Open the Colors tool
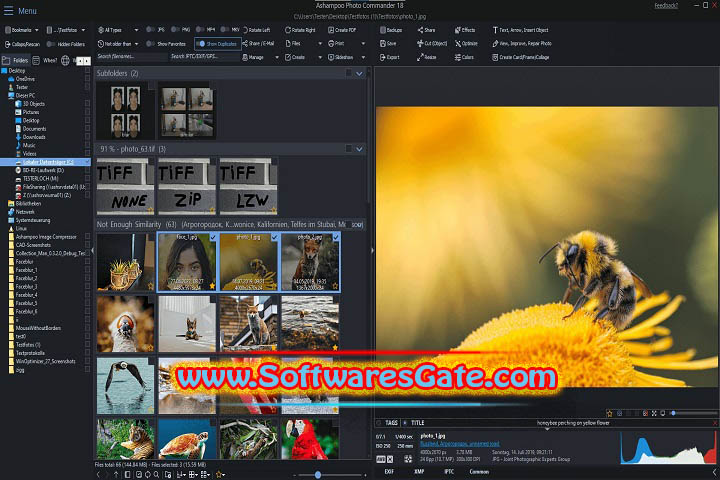The height and width of the screenshot is (480, 720). 464,57
